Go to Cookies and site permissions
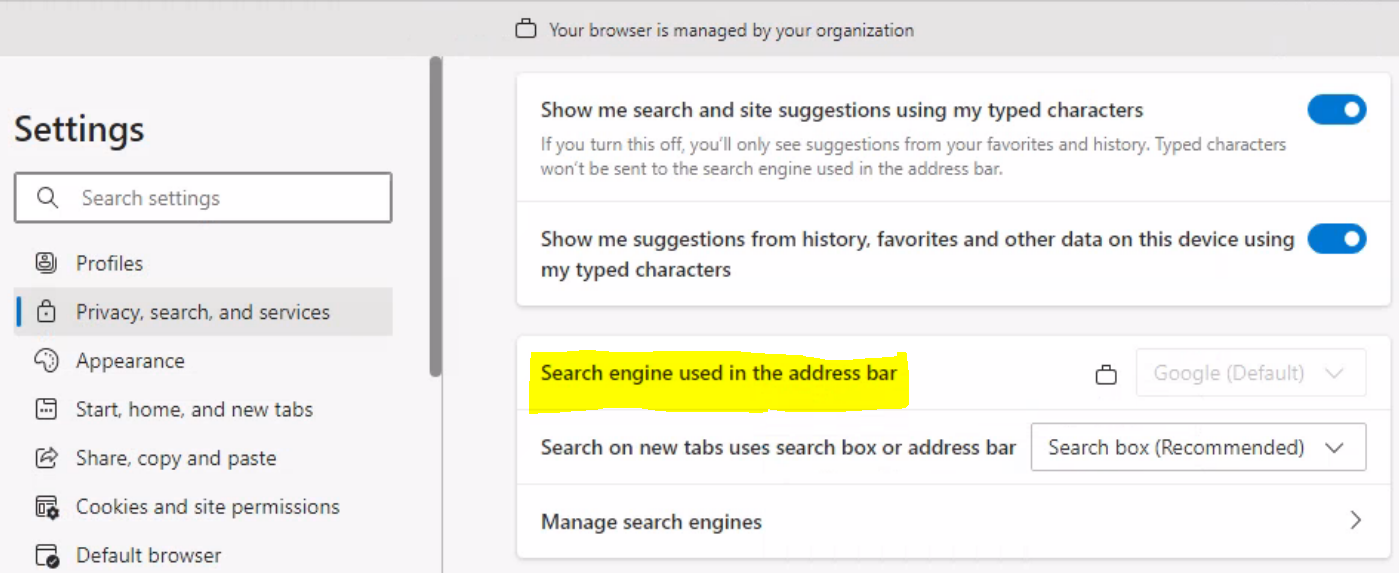Screen dimensions: 1399x573 click(x=207, y=507)
